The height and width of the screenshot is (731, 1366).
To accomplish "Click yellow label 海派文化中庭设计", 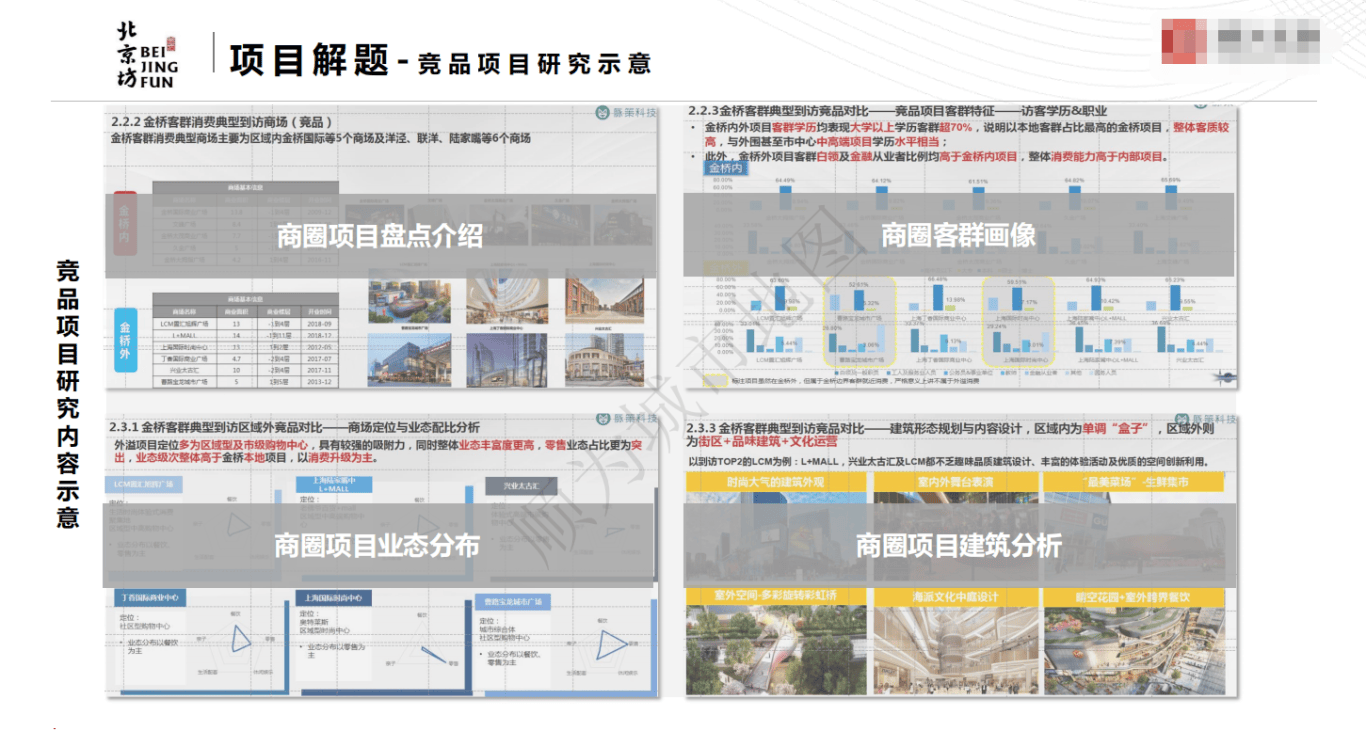I will click(x=957, y=597).
